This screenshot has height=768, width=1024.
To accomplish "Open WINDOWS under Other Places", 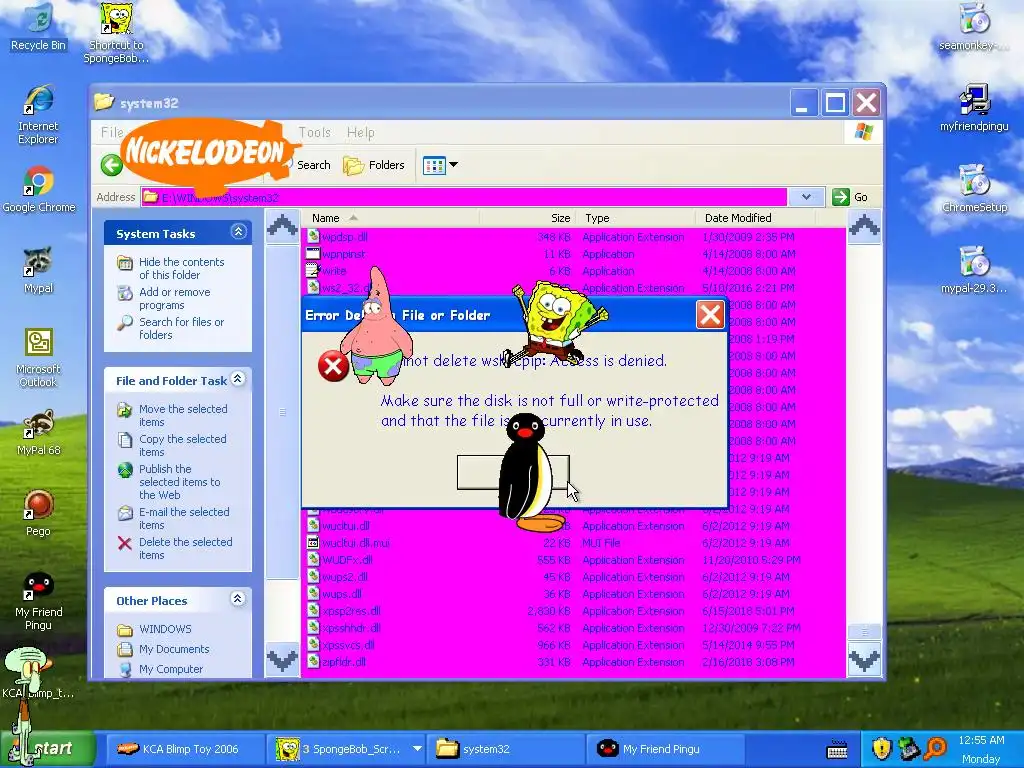I will tap(165, 629).
